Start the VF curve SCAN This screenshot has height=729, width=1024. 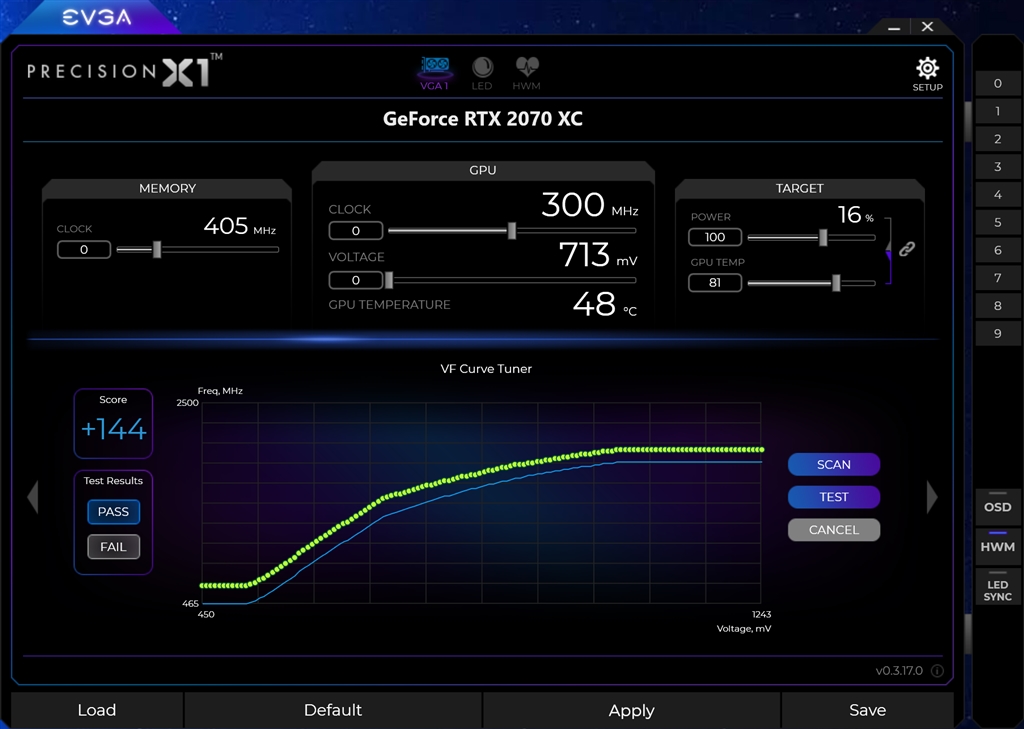[834, 464]
